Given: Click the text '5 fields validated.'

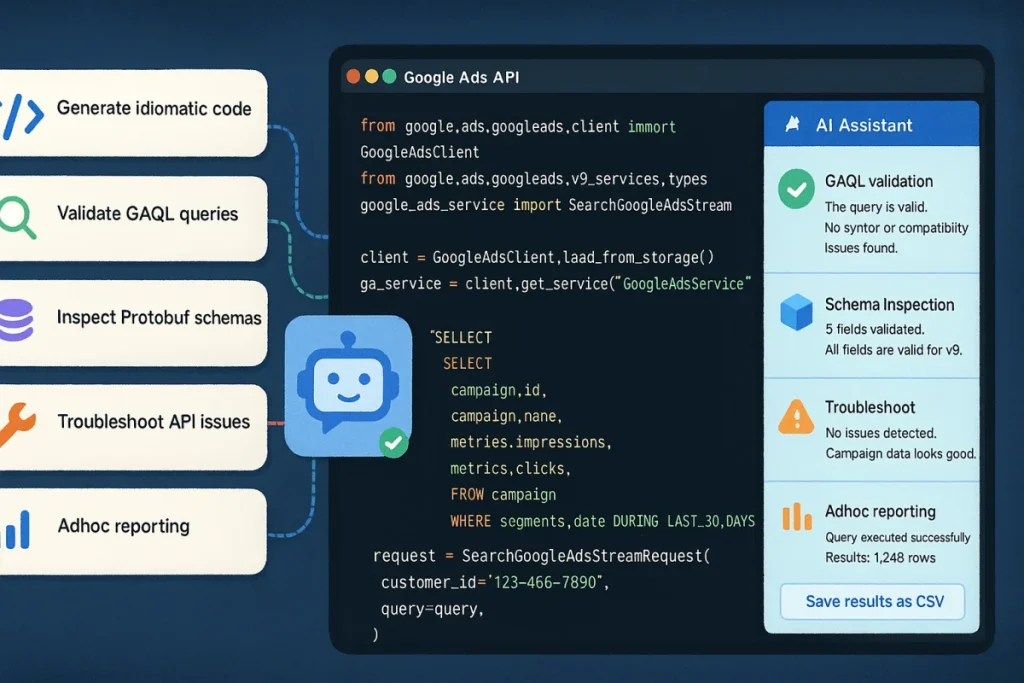Looking at the screenshot, I should pos(874,329).
